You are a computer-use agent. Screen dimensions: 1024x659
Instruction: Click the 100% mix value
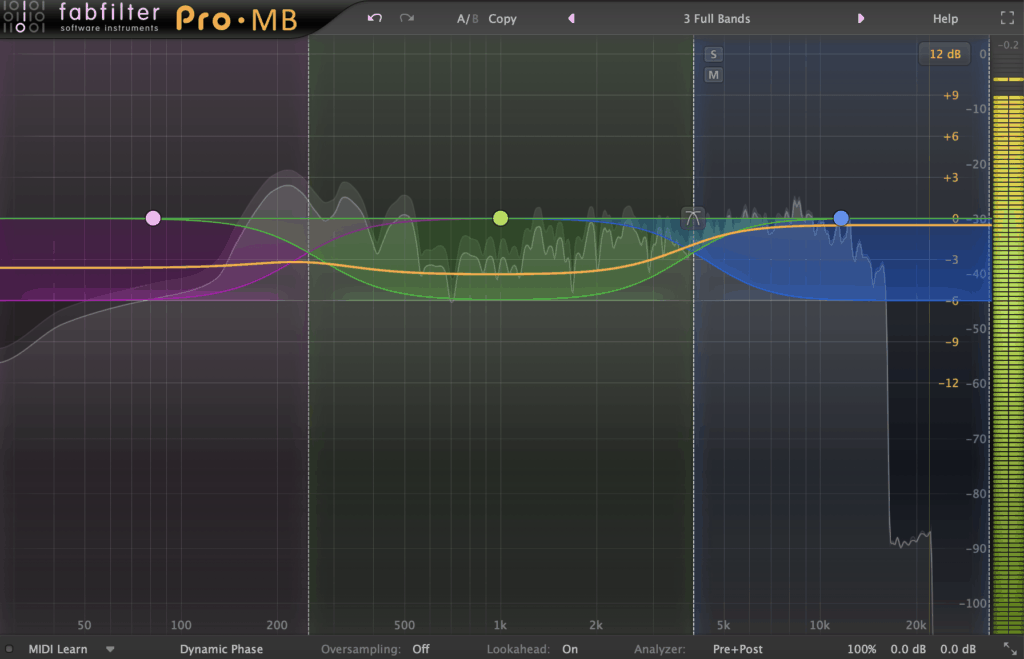coord(861,649)
